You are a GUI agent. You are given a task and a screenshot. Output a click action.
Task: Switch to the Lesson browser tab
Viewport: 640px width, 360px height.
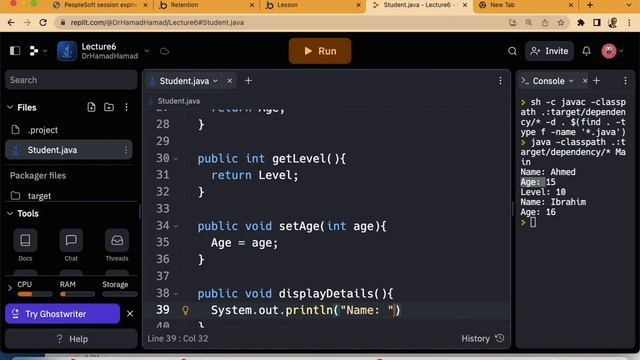click(x=312, y=5)
